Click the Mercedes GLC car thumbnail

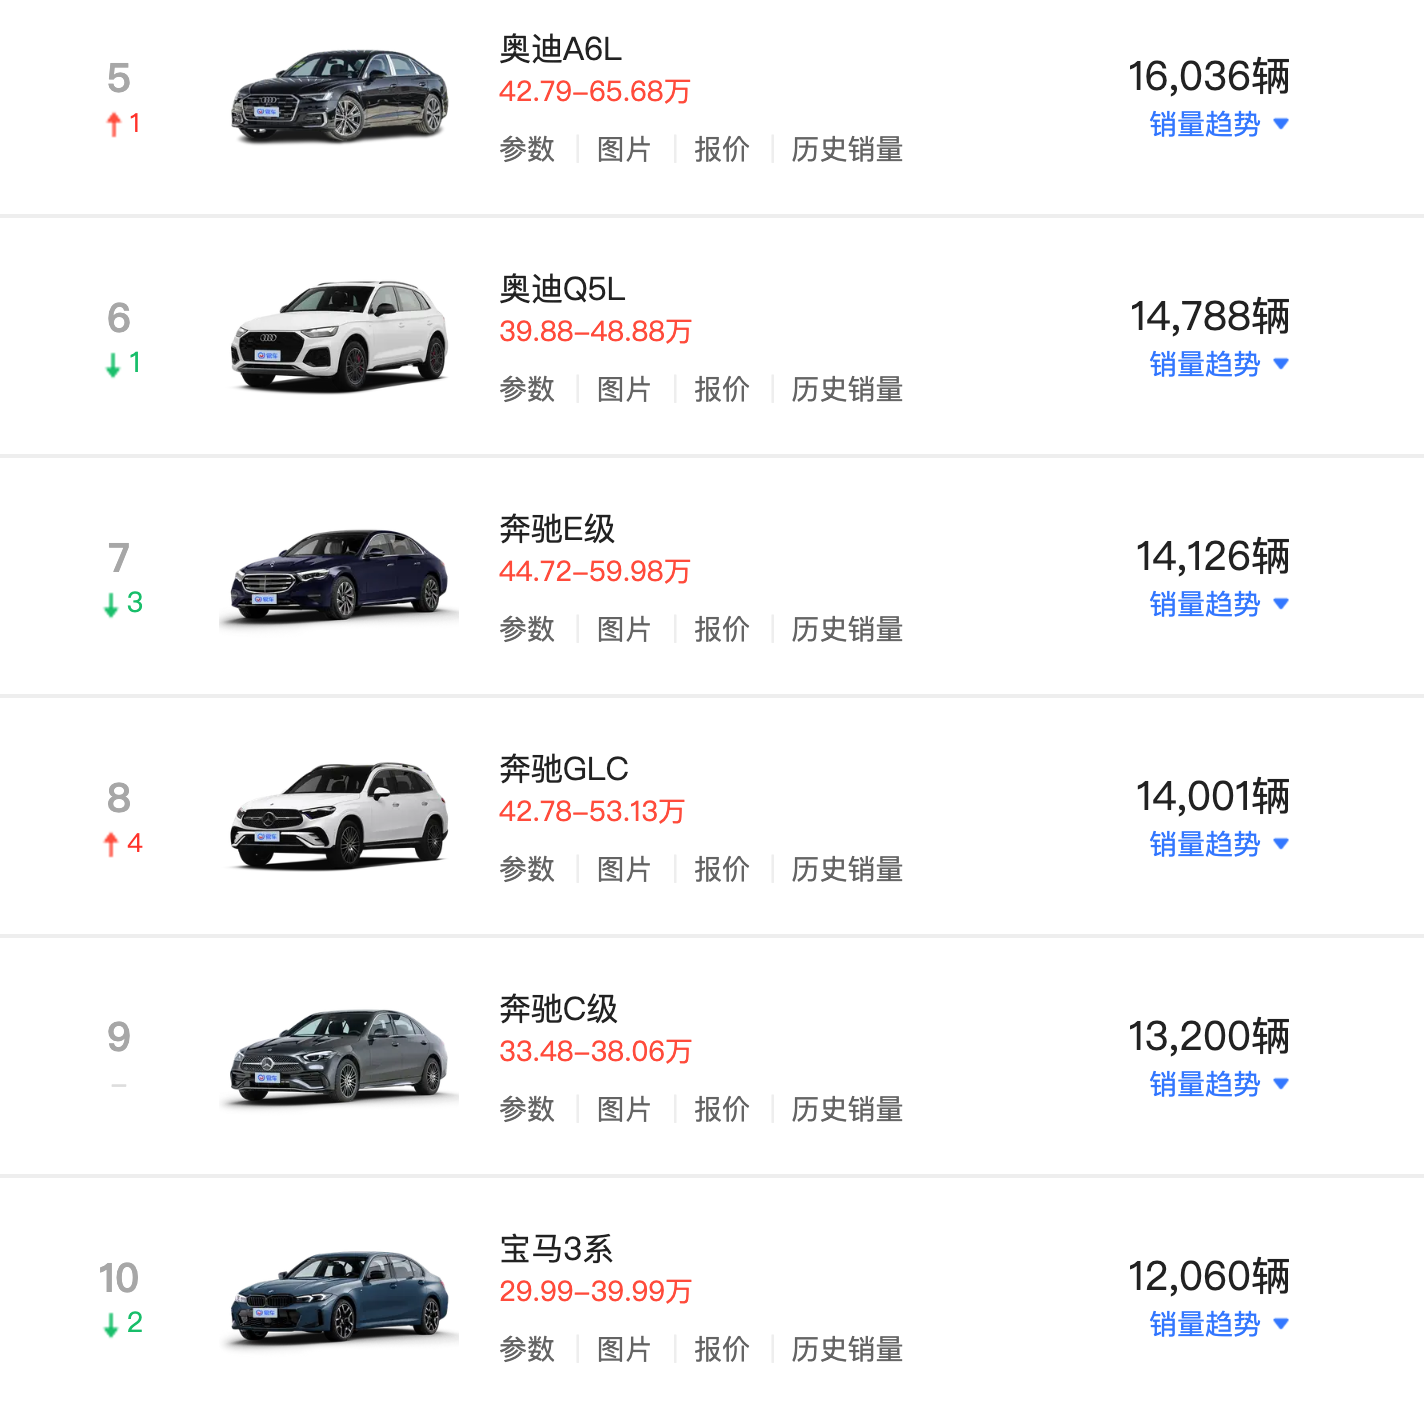(x=339, y=816)
